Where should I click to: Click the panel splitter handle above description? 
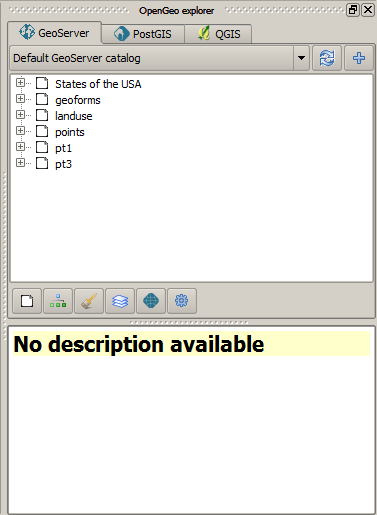point(189,322)
